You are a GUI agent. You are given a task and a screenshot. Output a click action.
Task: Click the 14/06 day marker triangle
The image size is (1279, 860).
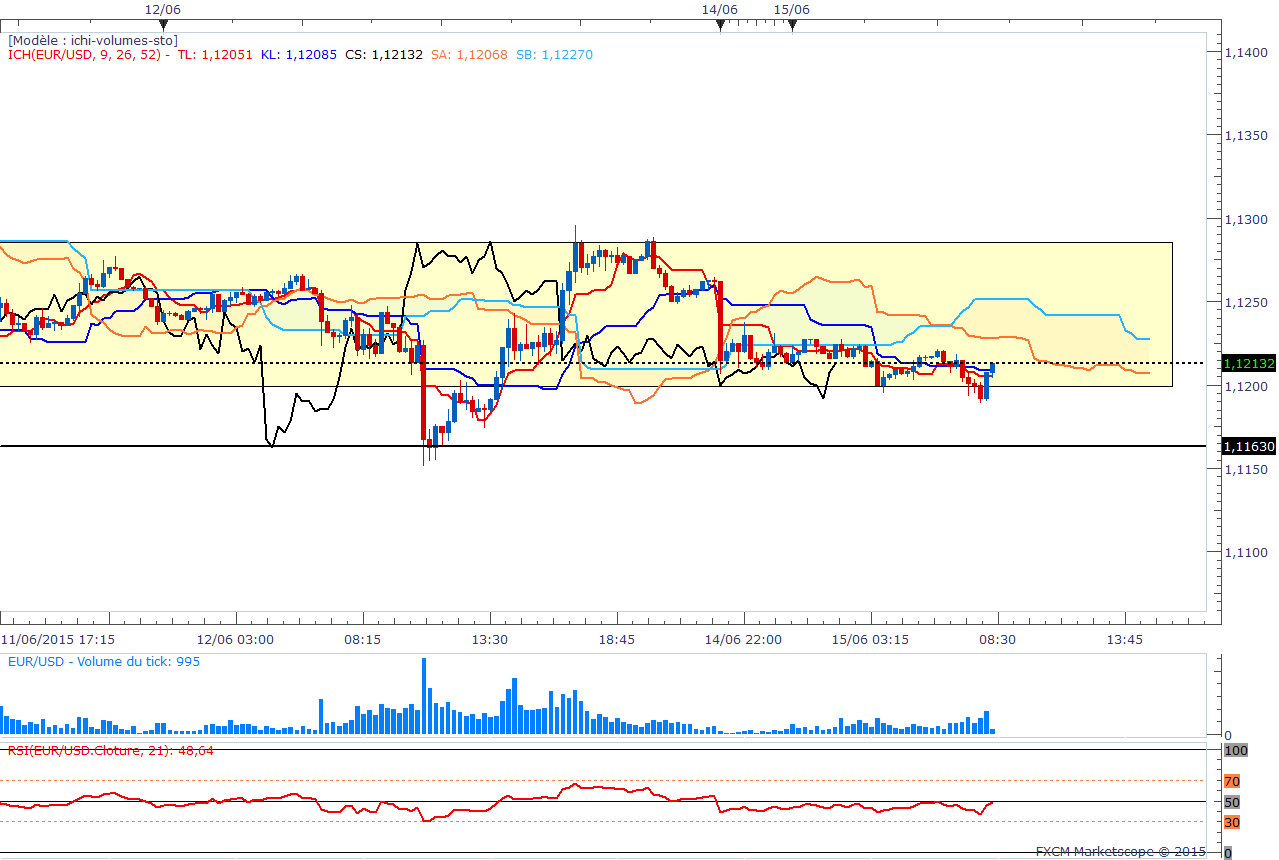coord(720,26)
